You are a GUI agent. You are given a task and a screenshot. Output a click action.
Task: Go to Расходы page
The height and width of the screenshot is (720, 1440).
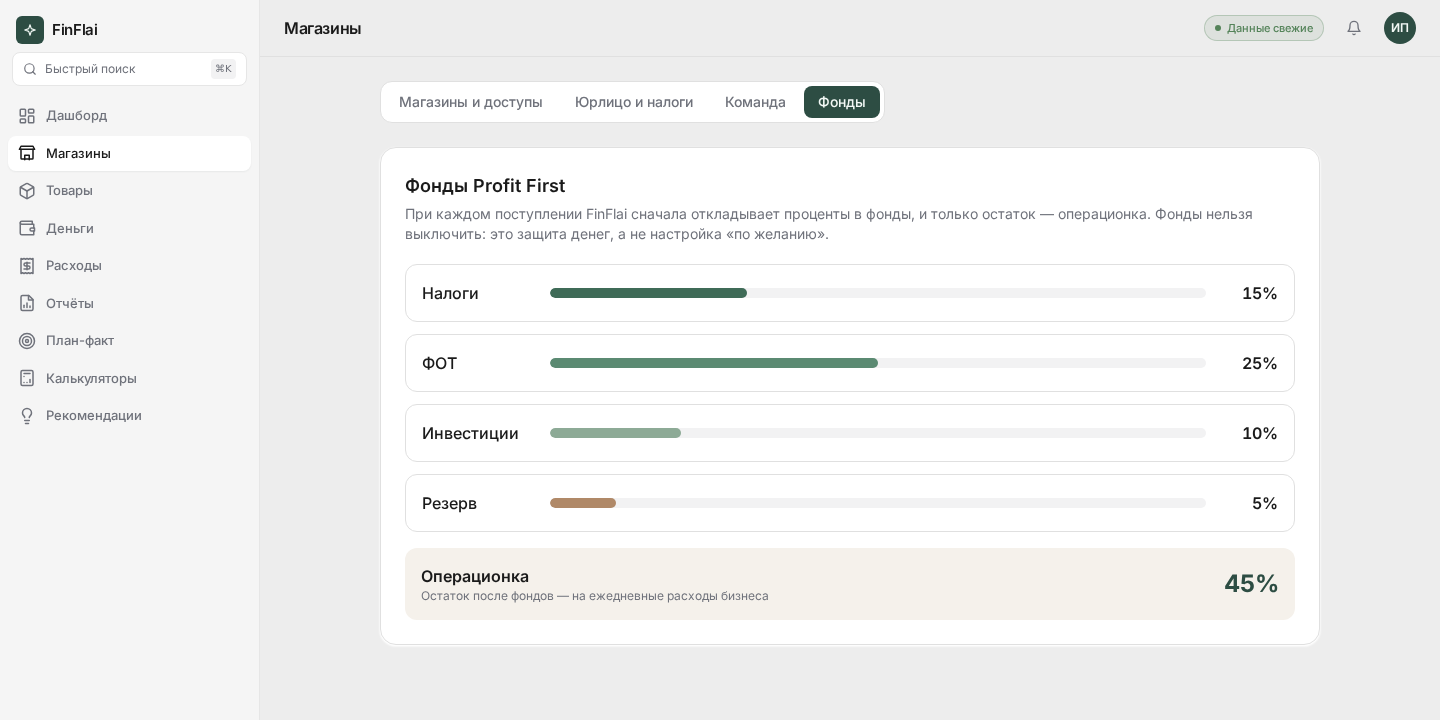(129, 266)
